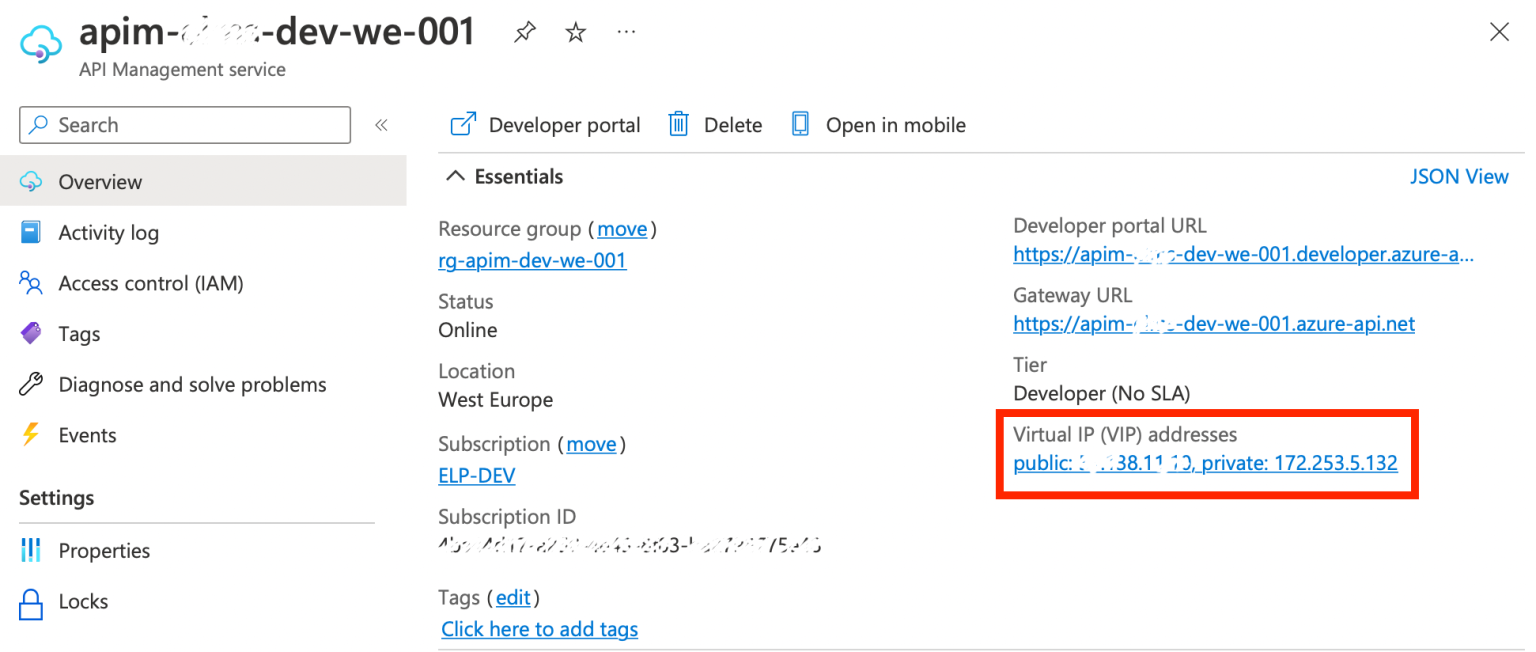Click into the sidebar Search field
Image resolution: width=1536 pixels, height=652 pixels.
[185, 125]
